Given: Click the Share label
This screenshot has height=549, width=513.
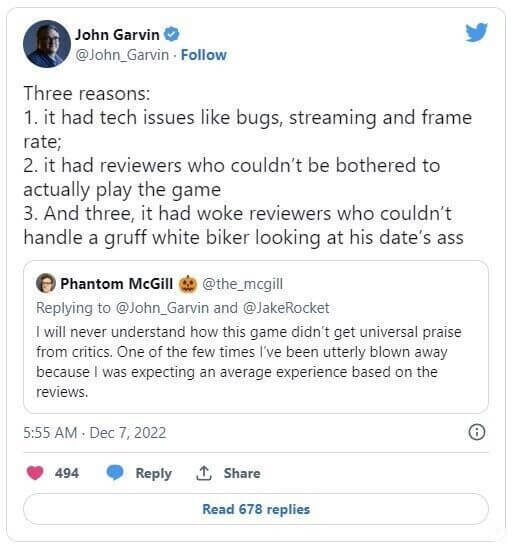Looking at the screenshot, I should click(242, 473).
